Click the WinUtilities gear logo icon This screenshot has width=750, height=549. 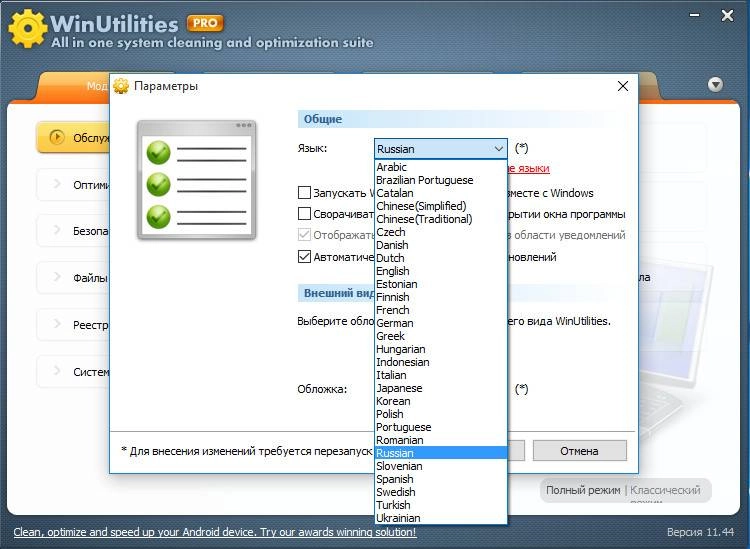click(x=27, y=28)
